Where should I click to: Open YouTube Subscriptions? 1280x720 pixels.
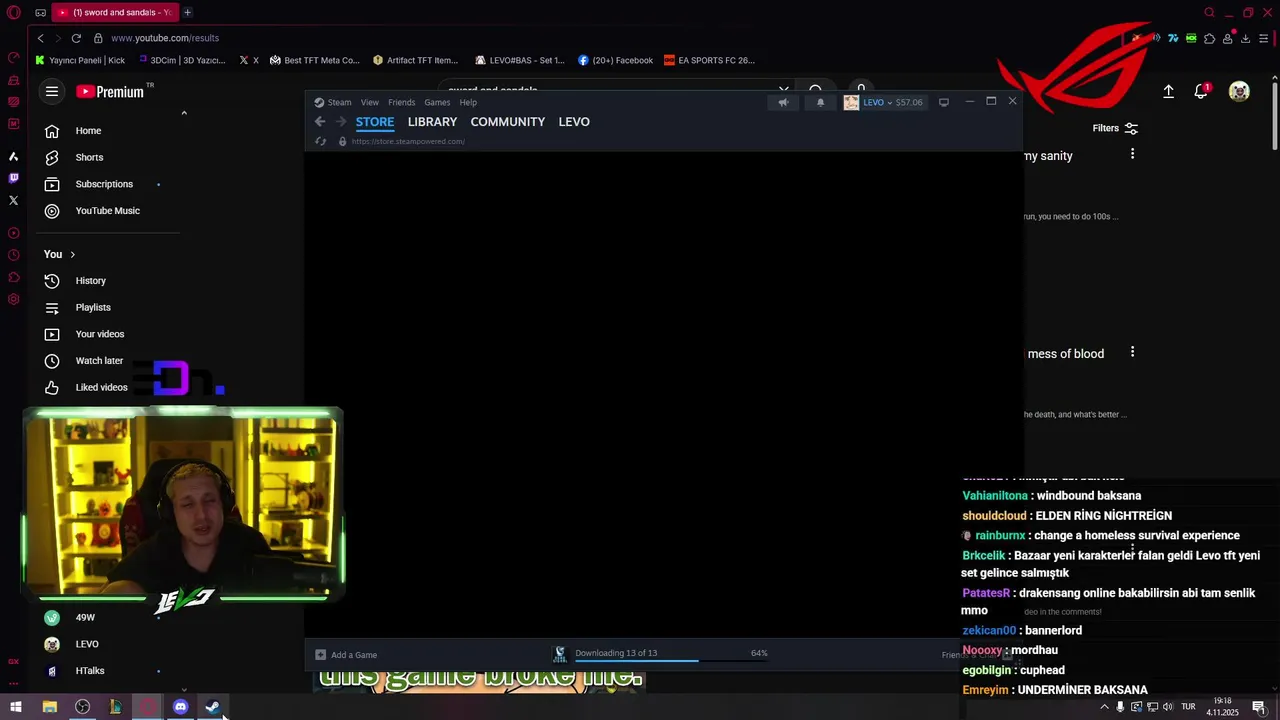104,184
